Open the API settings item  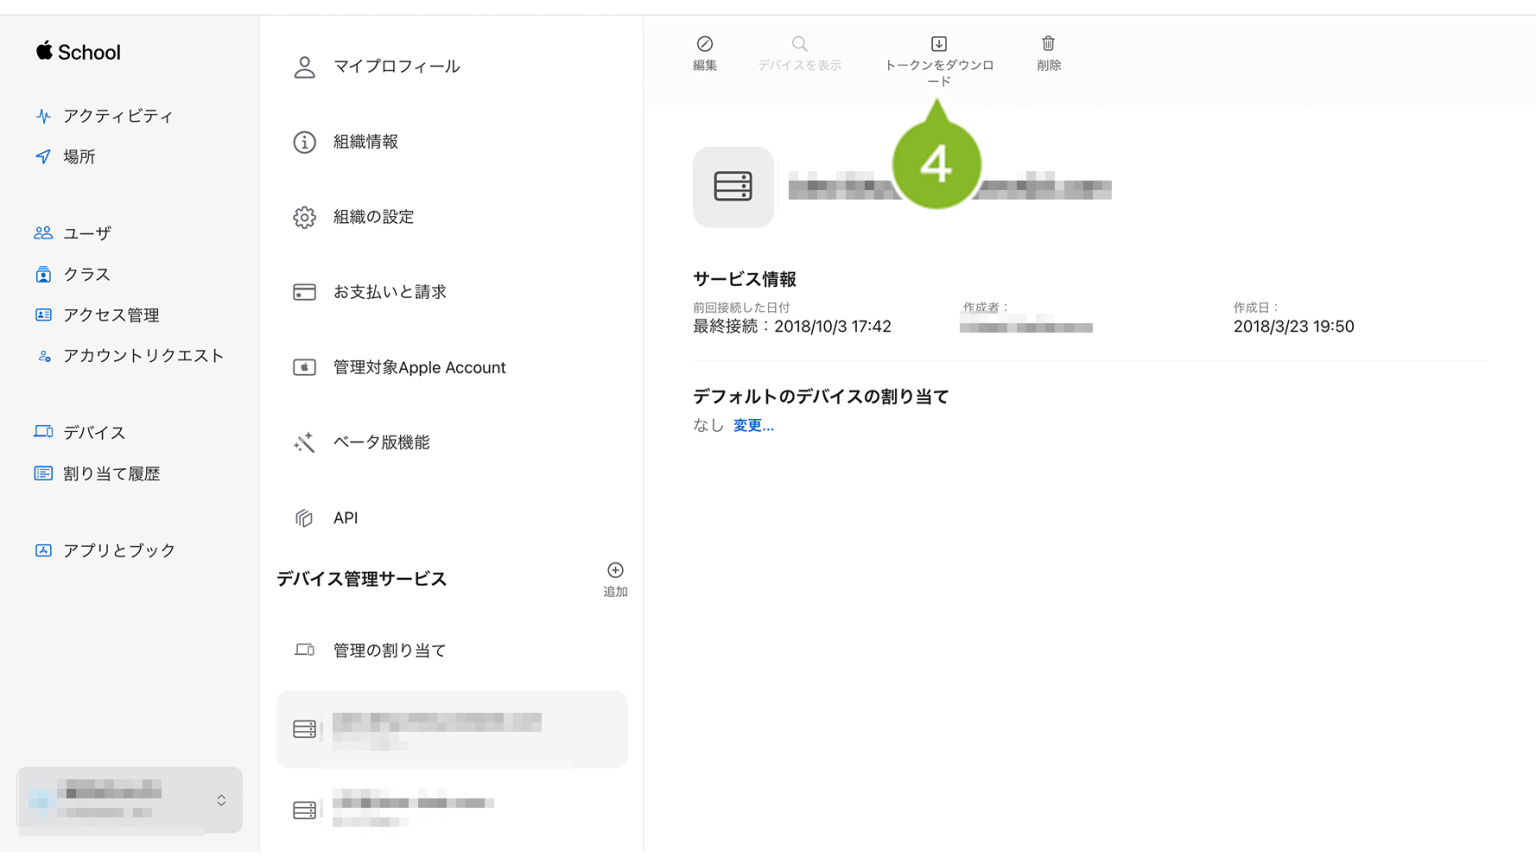point(345,518)
